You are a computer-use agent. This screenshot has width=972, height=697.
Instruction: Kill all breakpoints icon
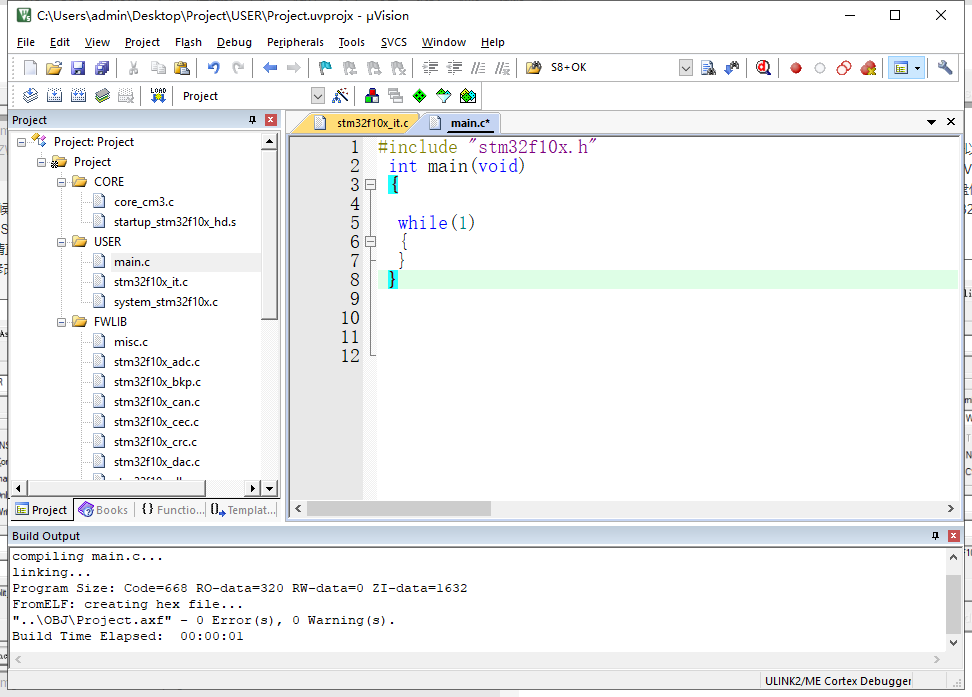click(x=868, y=68)
